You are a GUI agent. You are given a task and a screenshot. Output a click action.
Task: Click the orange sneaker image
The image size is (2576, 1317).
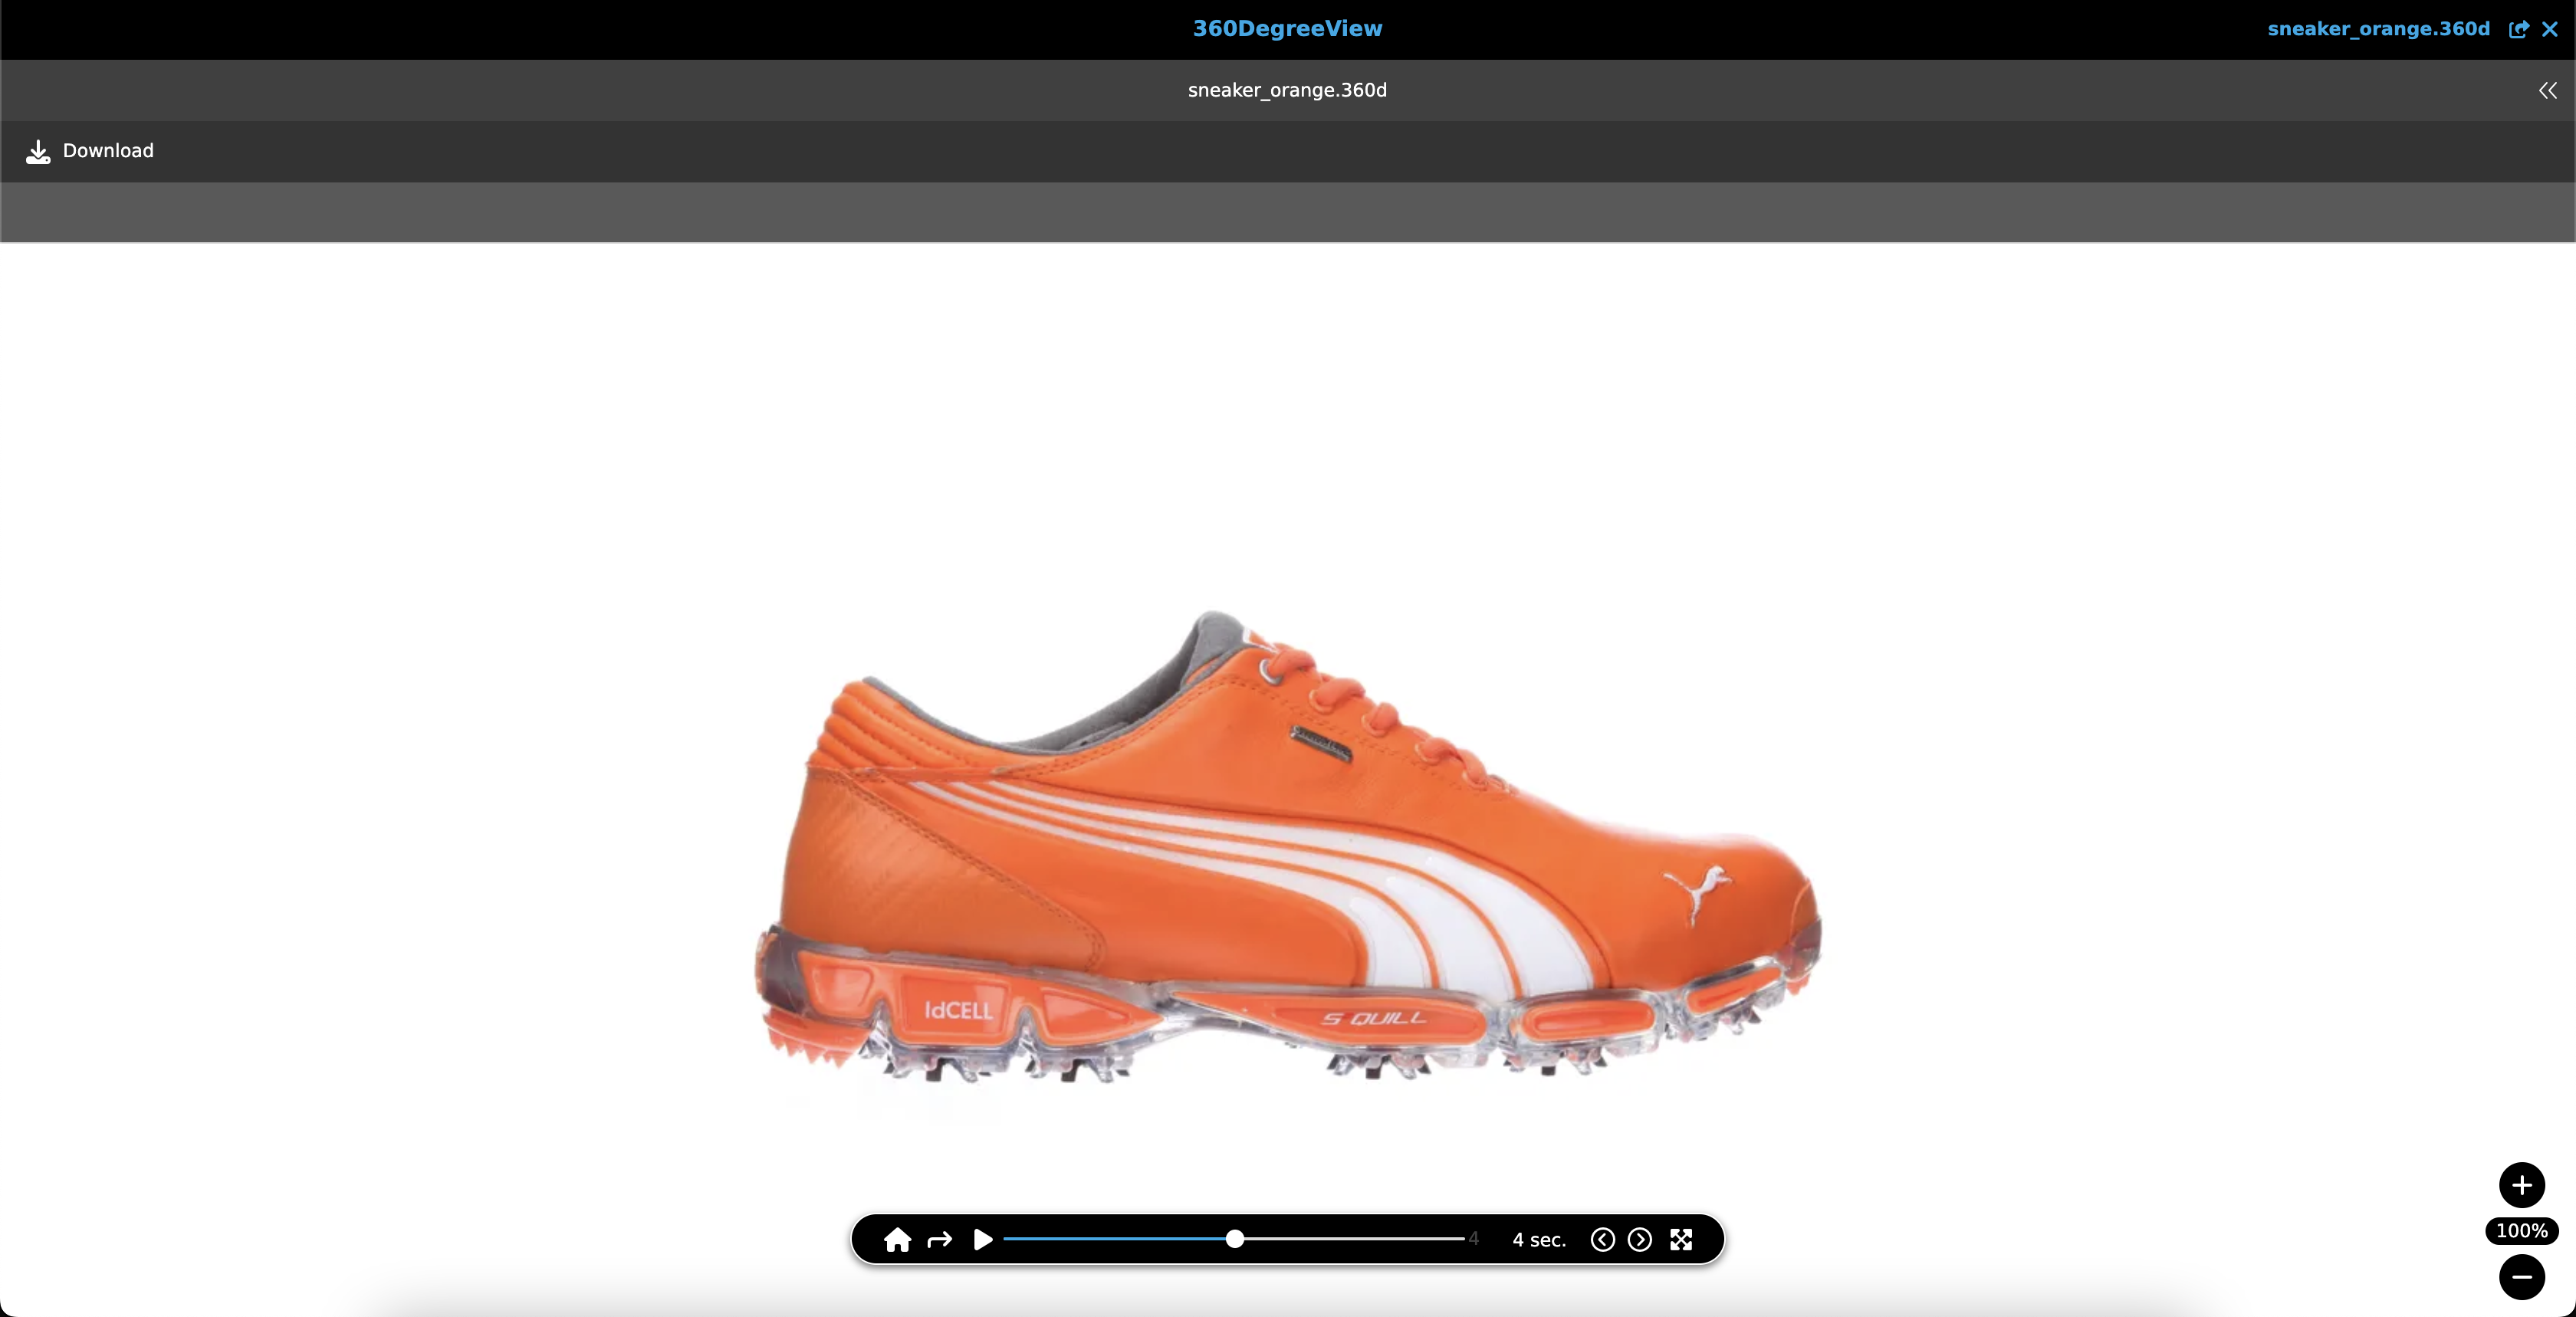coord(1287,860)
